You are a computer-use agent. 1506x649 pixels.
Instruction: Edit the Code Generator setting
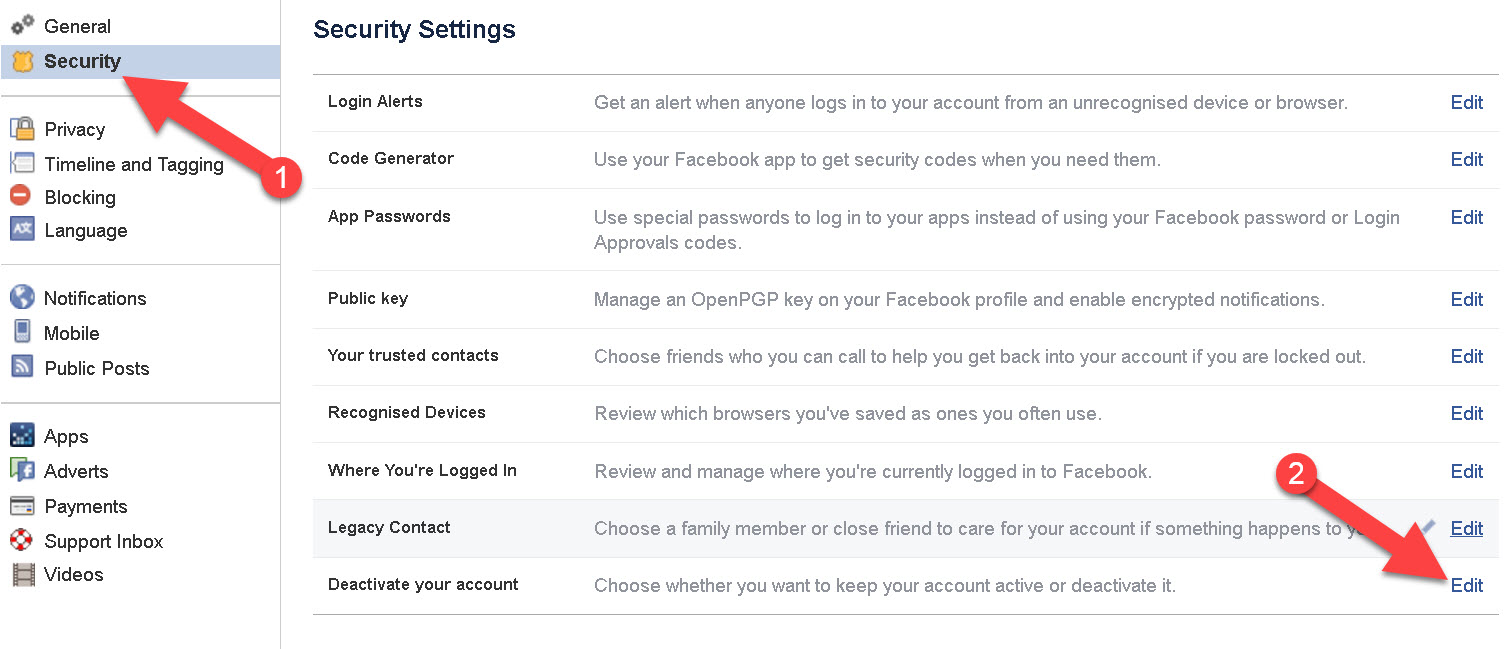(1466, 159)
